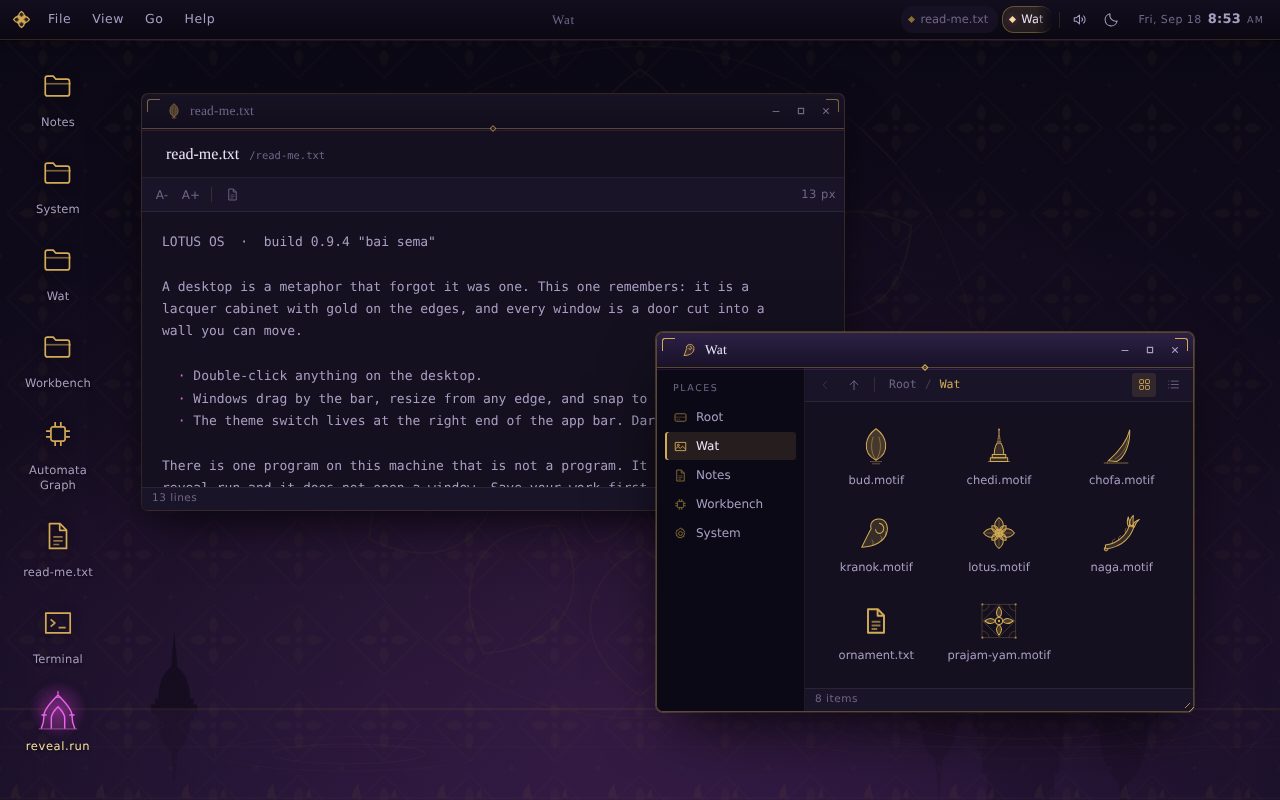This screenshot has height=800, width=1280.
Task: Select Root in the Places sidebar
Action: 730,417
